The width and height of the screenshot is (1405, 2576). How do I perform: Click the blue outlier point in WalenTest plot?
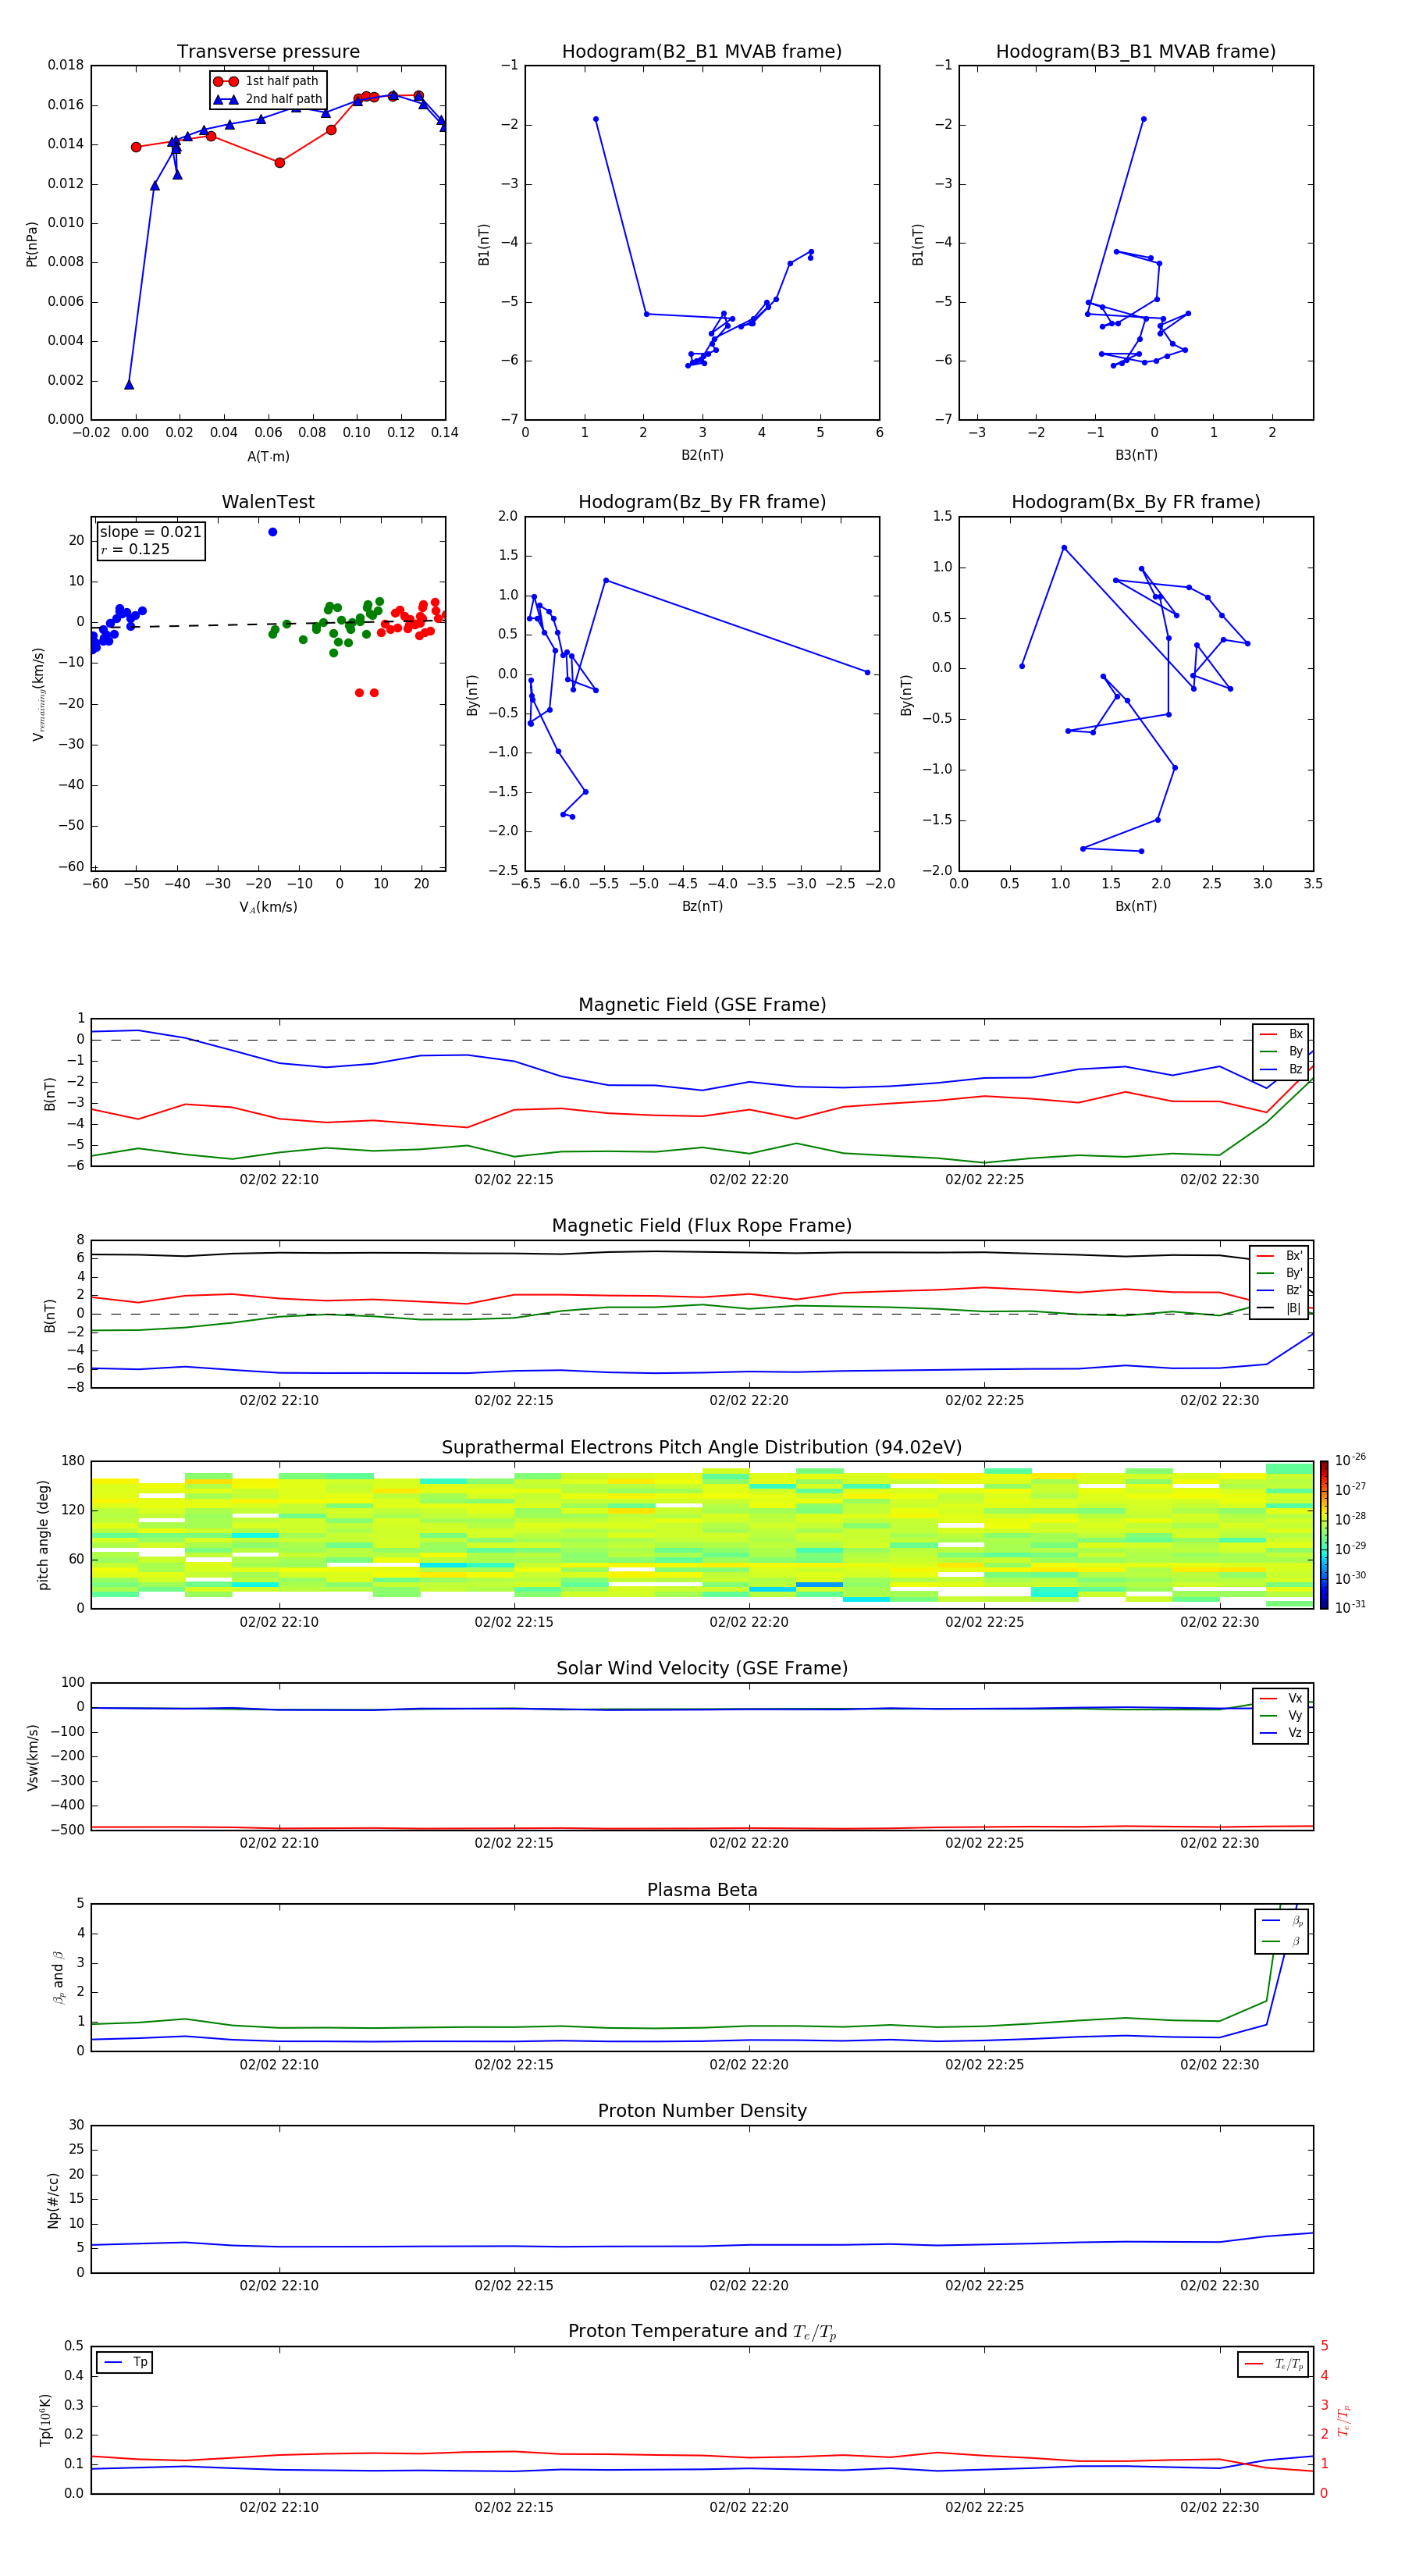272,532
